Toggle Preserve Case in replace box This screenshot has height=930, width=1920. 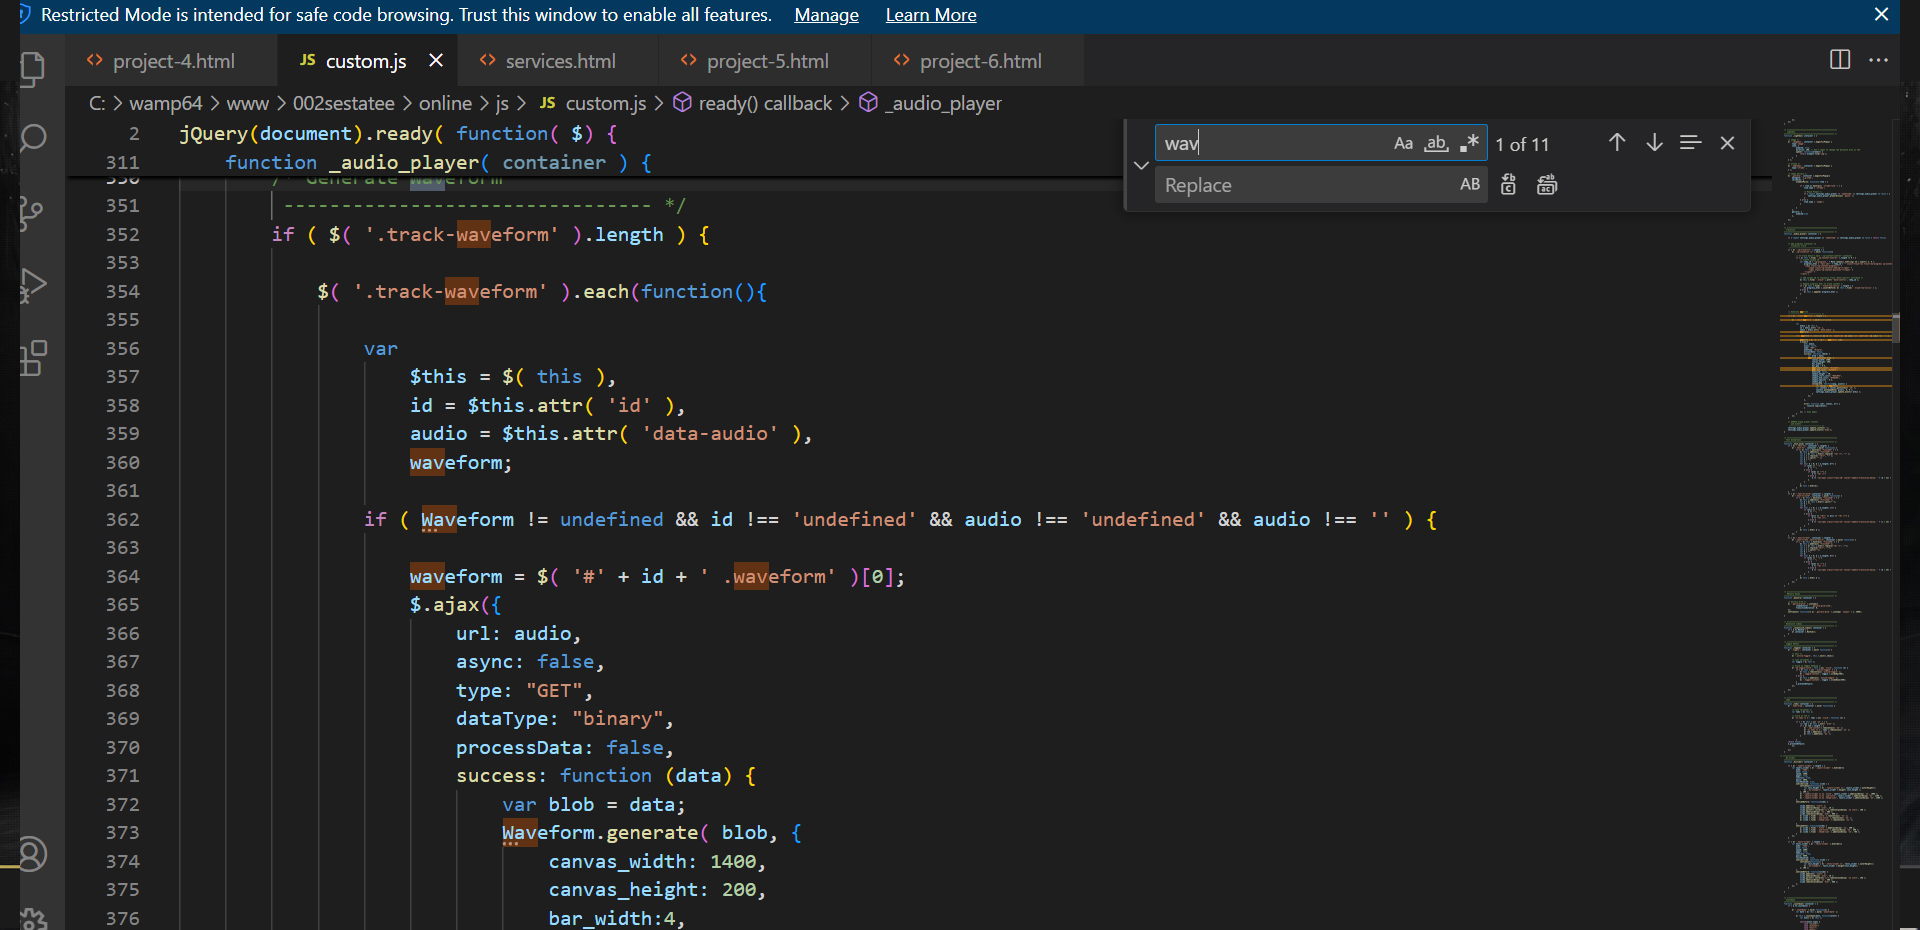coord(1470,185)
